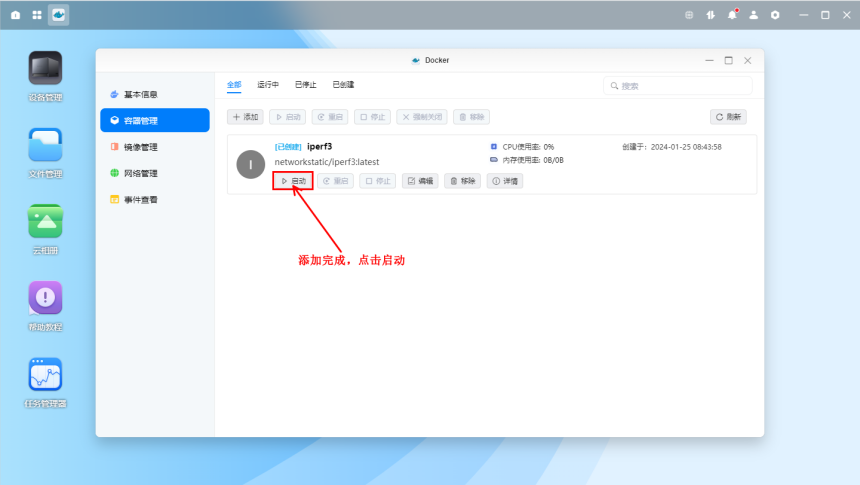Screen dimensions: 860x485
Task: Click the 强制关闭 force close button
Action: [422, 117]
